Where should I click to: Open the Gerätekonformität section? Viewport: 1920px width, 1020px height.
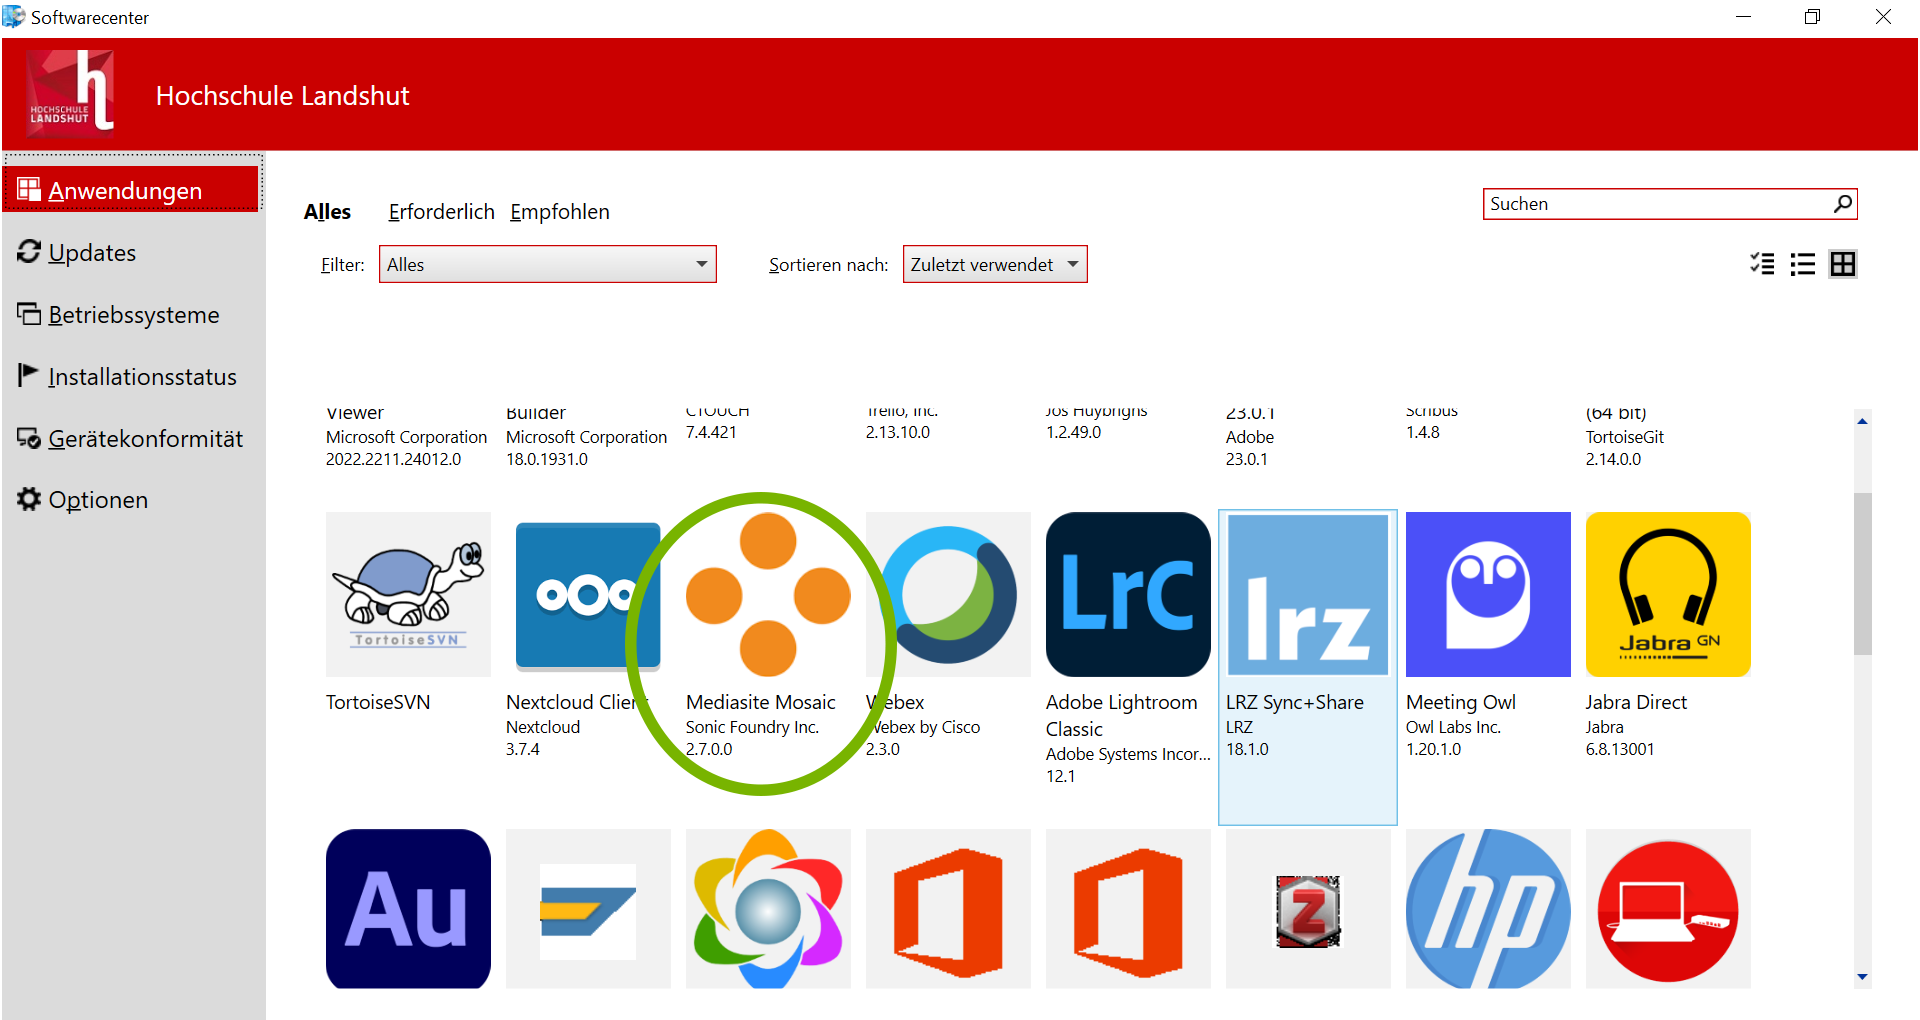click(145, 438)
